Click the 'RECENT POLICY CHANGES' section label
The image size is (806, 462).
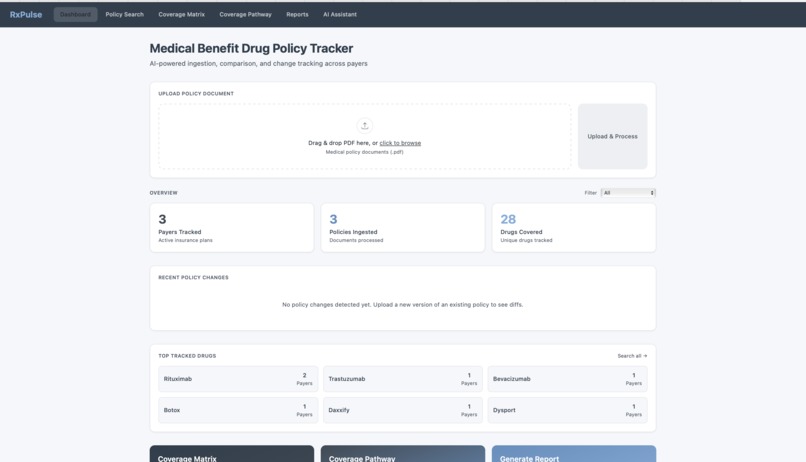pos(193,278)
